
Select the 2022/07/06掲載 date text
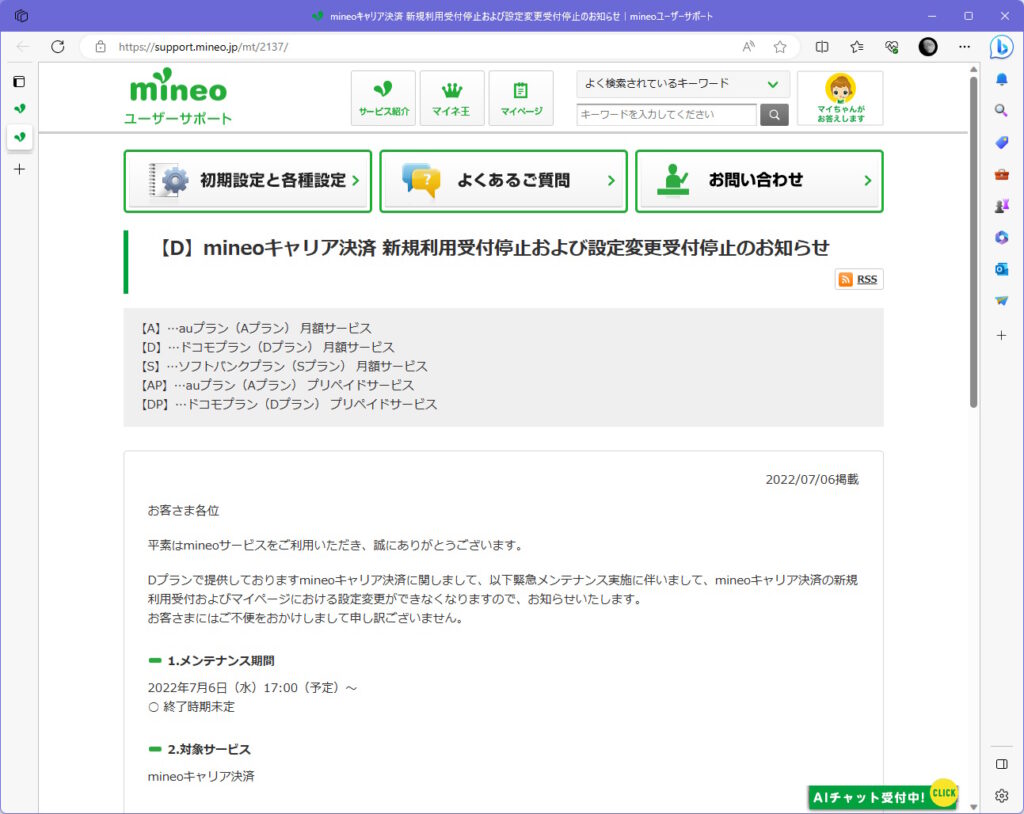click(812, 480)
